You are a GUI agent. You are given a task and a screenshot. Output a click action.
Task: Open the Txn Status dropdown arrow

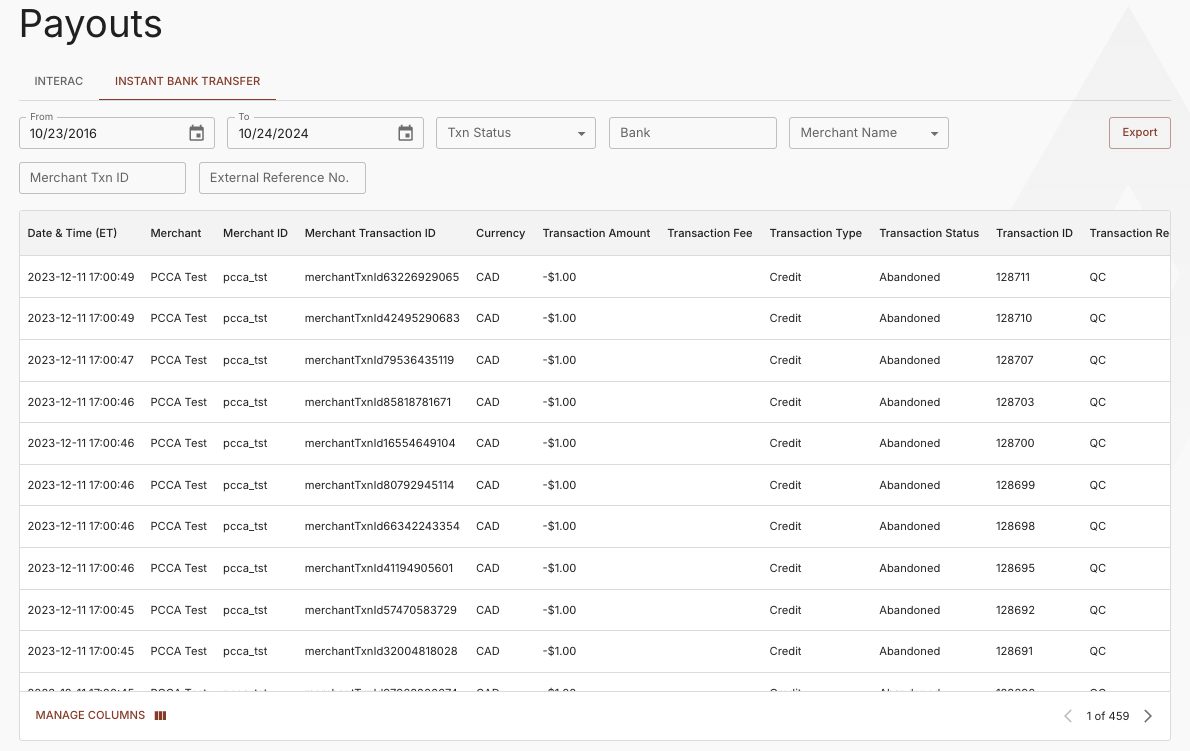click(x=581, y=133)
